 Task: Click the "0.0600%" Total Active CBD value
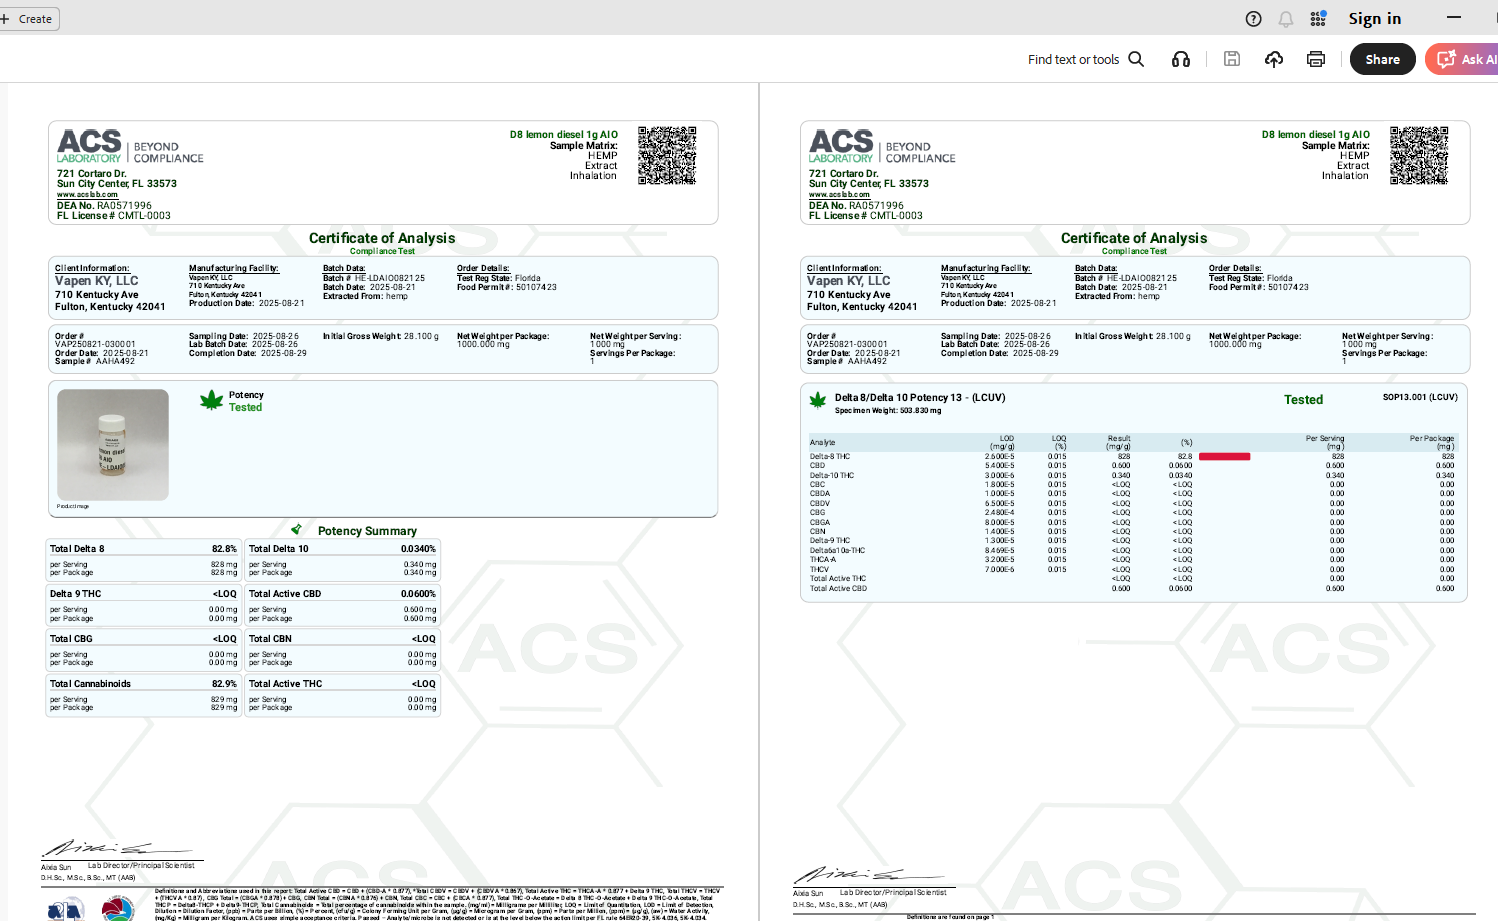pos(418,594)
